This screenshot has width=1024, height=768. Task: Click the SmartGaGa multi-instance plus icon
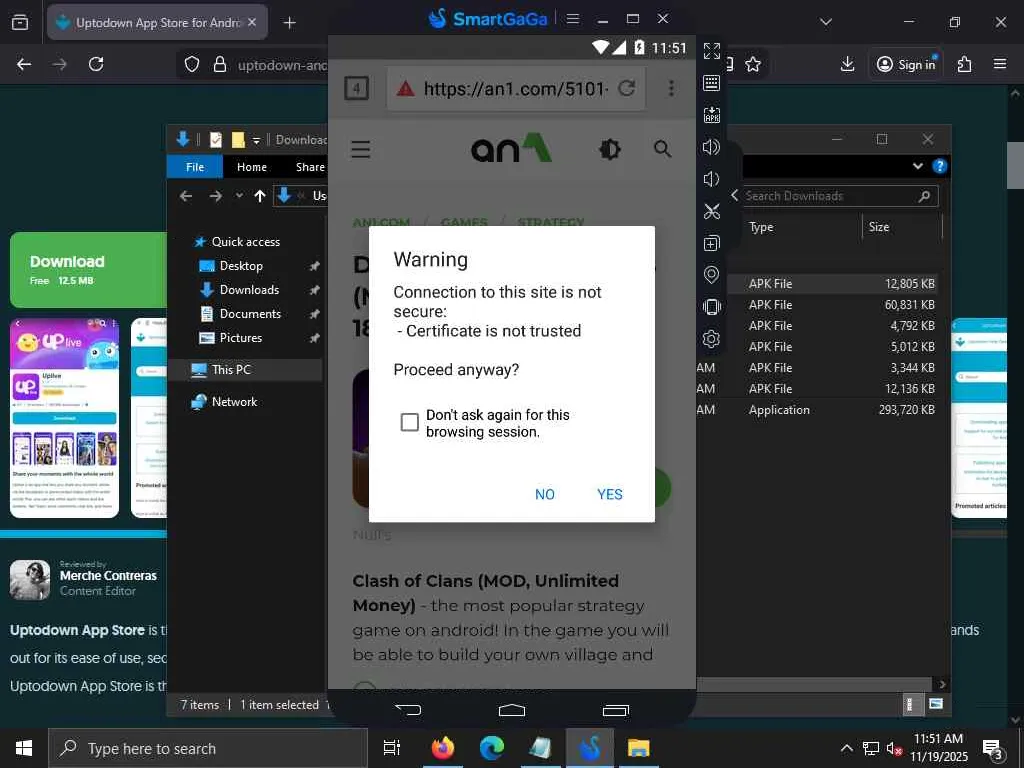pos(711,243)
